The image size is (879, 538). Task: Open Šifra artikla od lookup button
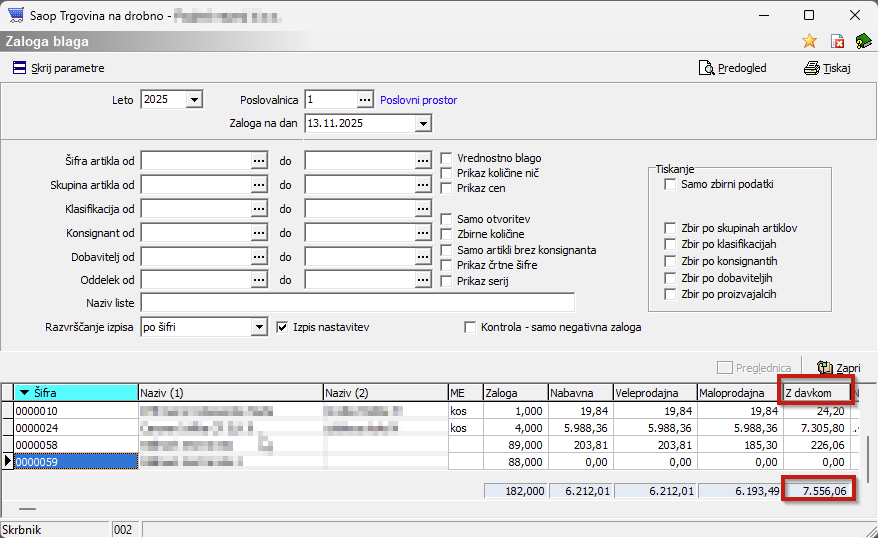[x=258, y=161]
